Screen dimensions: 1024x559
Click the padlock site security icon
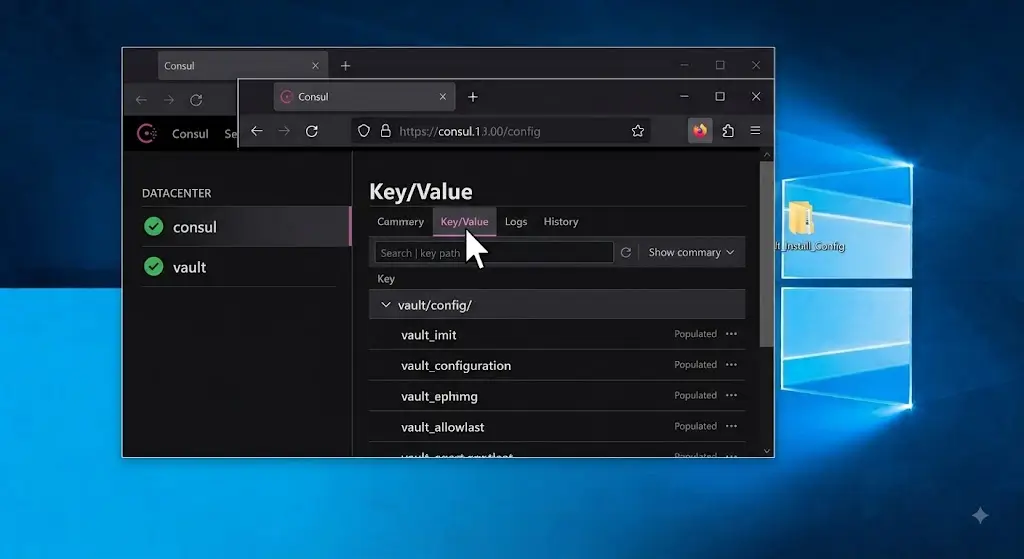point(386,131)
